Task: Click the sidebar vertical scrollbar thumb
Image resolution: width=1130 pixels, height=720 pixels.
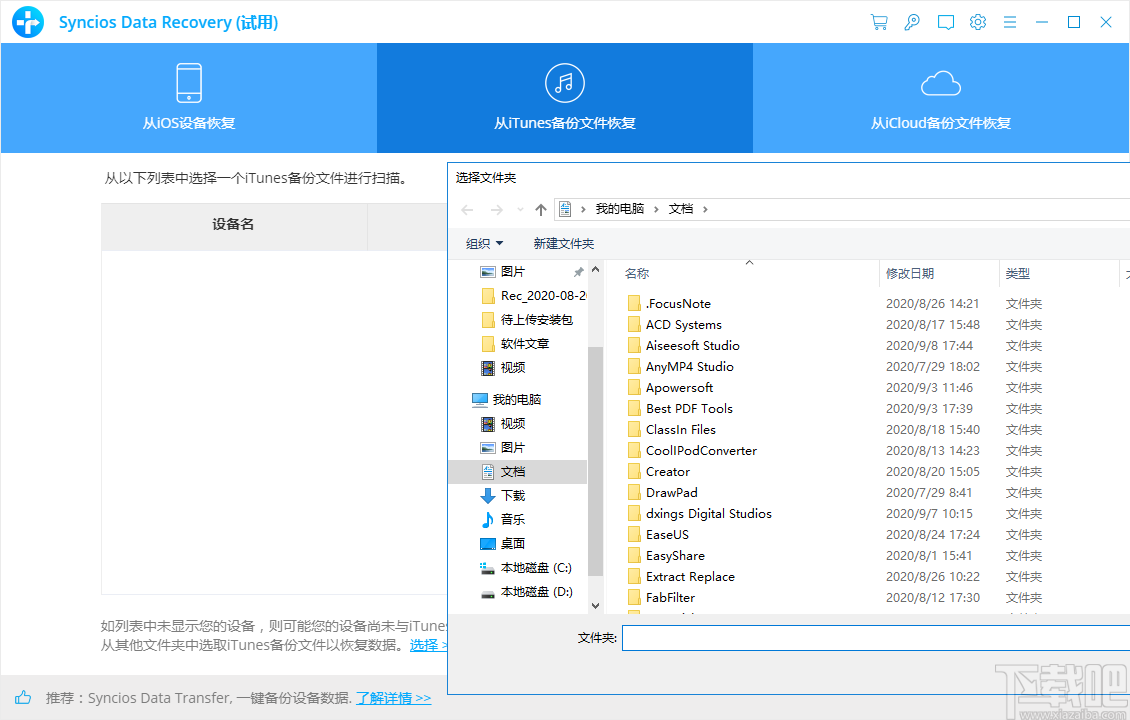Action: pos(595,461)
